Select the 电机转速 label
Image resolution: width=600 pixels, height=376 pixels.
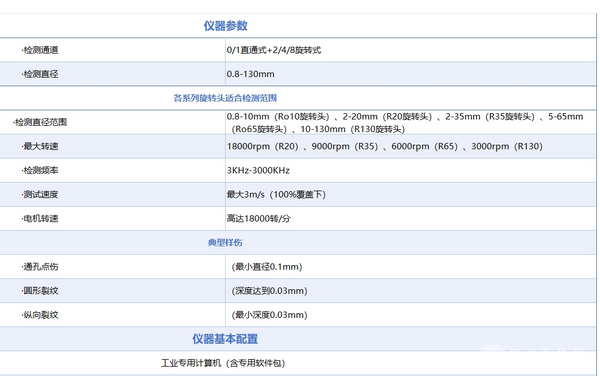[40, 219]
